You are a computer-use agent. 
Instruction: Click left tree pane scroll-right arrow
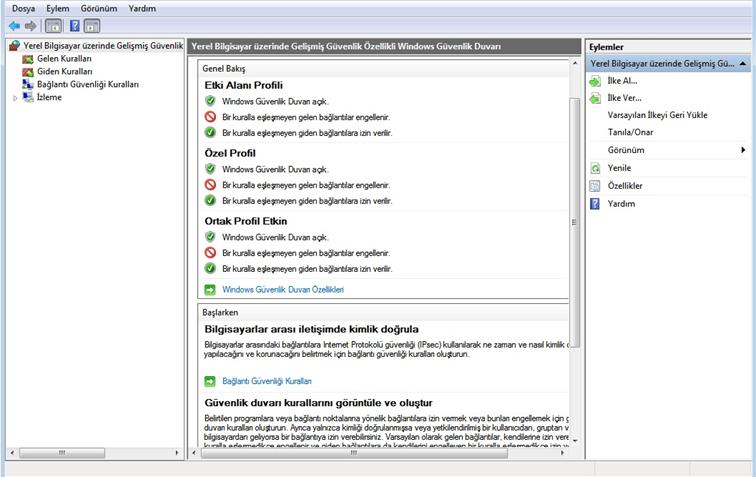coord(177,453)
